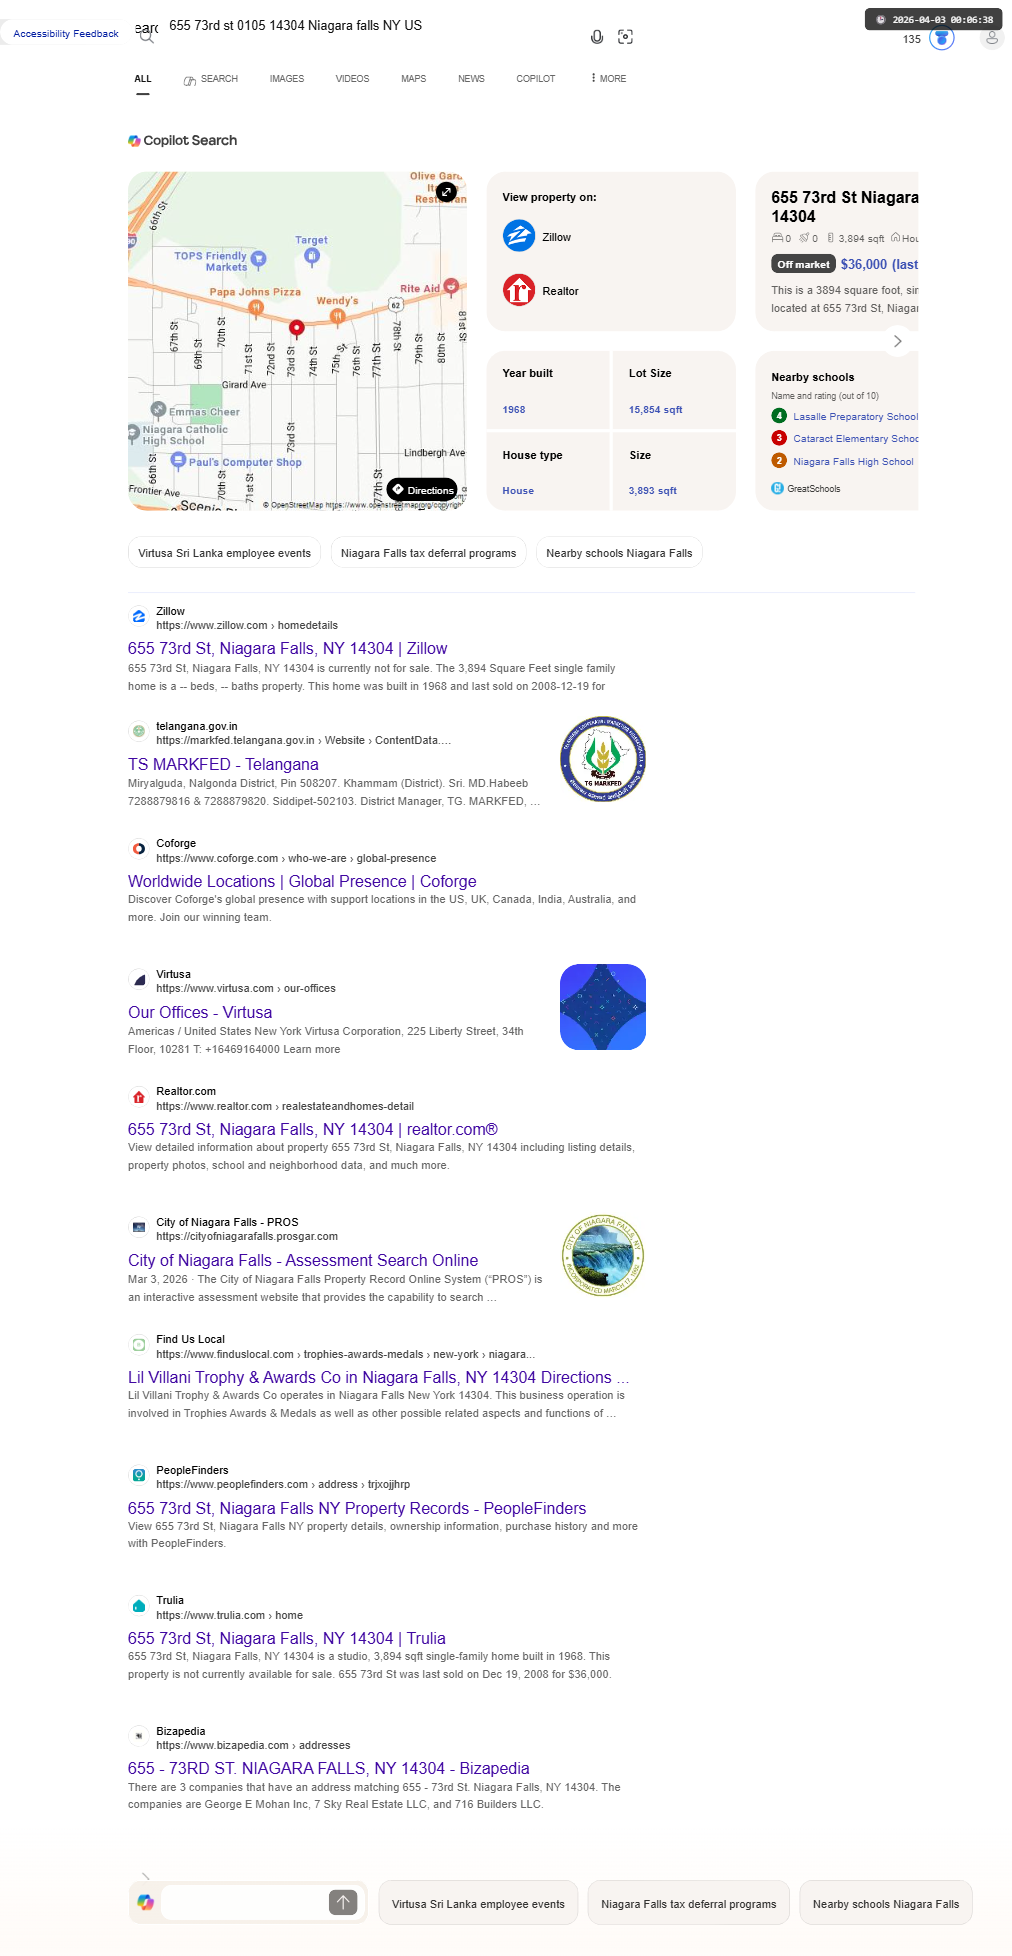This screenshot has width=1012, height=1956.
Task: Click the Rite Aid map marker
Action: click(x=451, y=286)
